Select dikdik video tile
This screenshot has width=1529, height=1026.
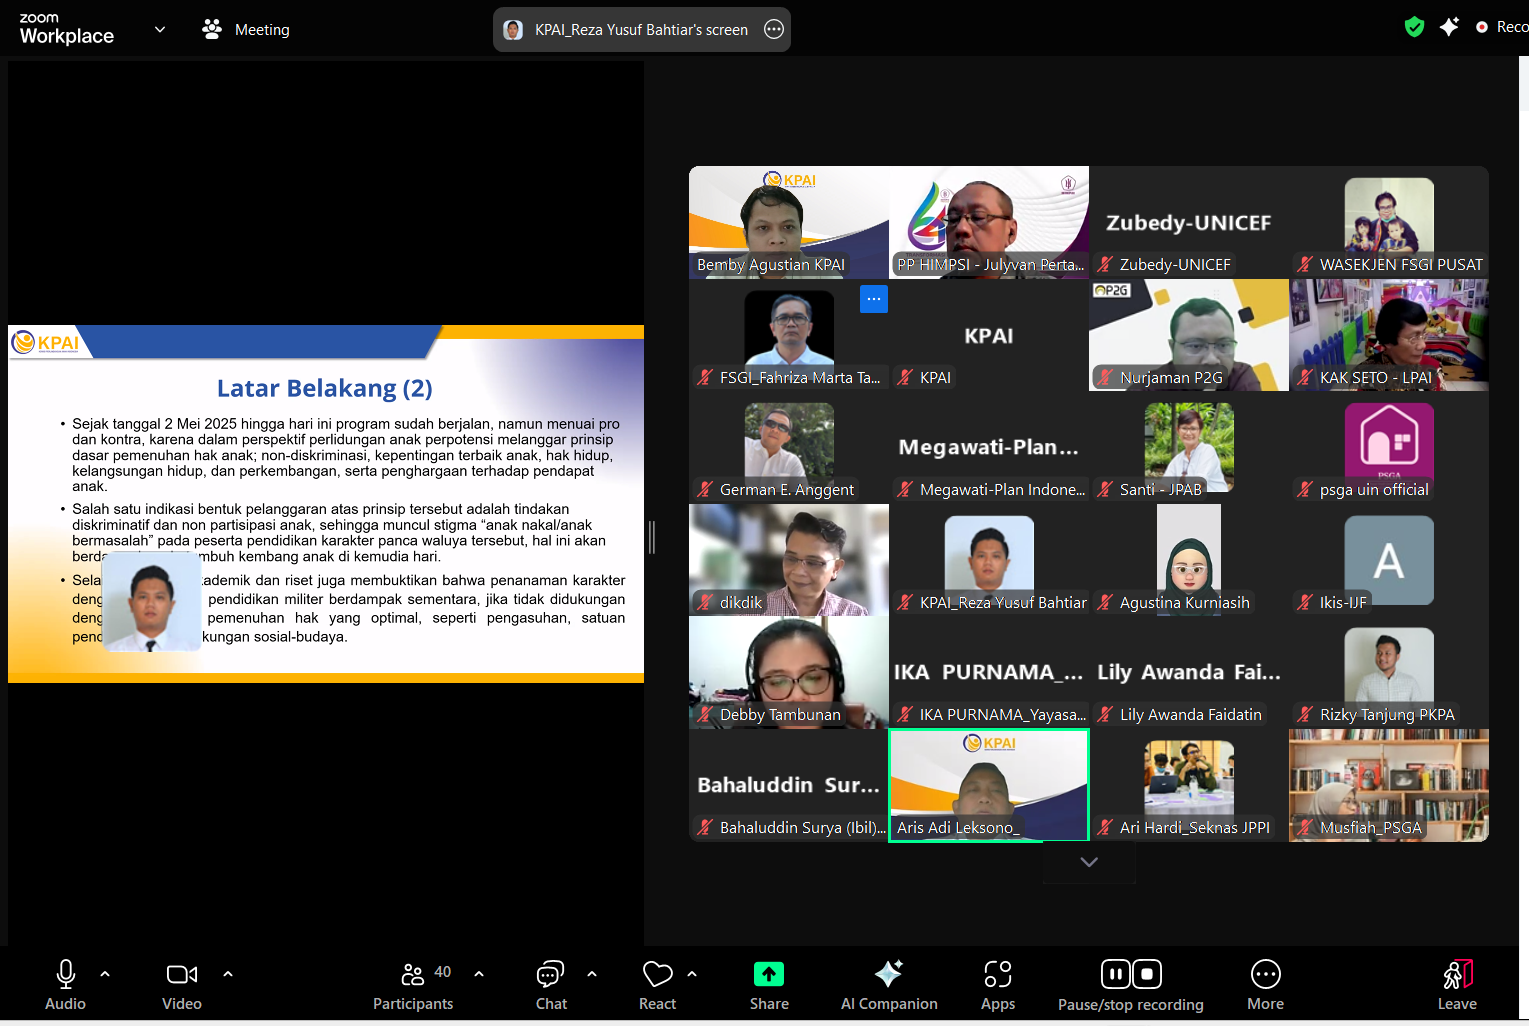[x=789, y=560]
